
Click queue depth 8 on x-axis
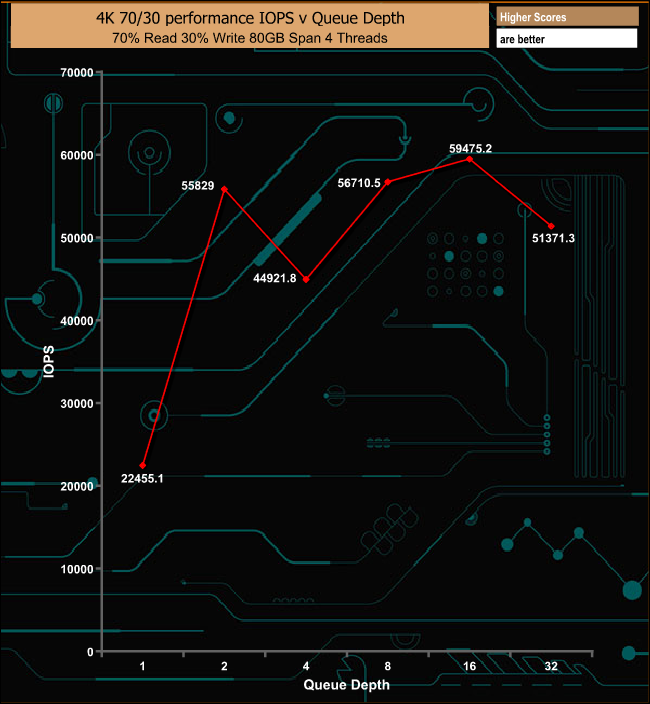(x=388, y=666)
